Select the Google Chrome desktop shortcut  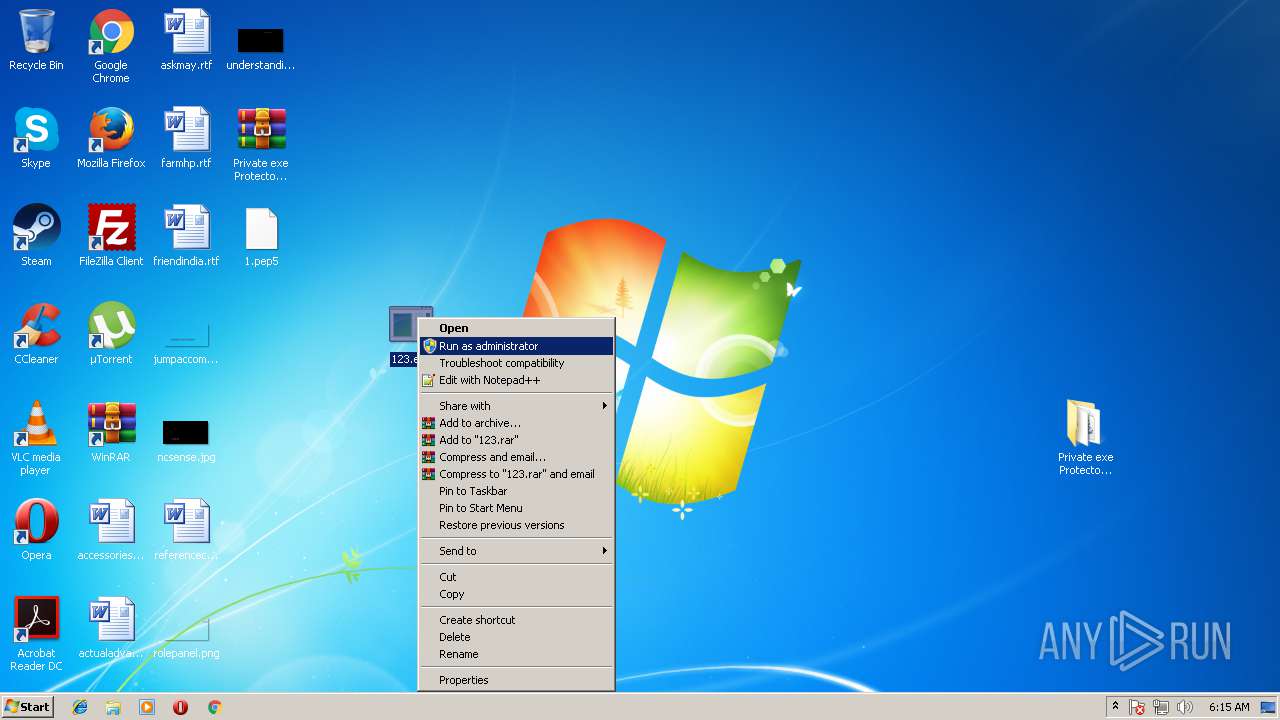(111, 46)
